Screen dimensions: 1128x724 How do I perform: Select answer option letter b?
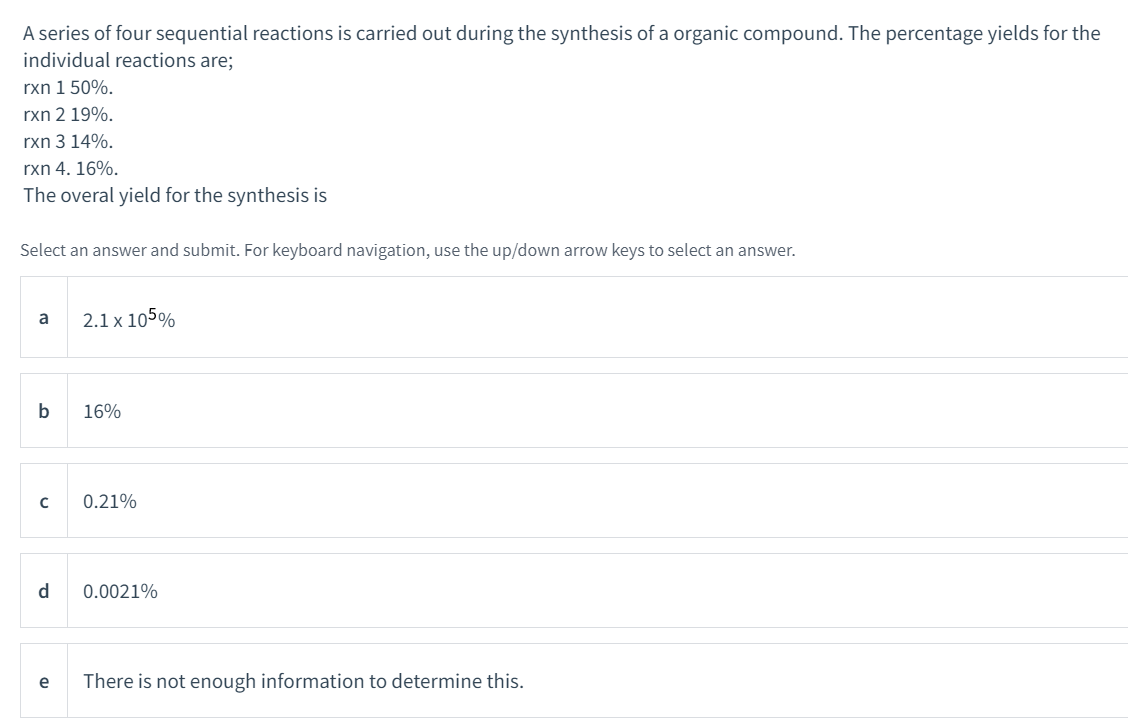(43, 410)
